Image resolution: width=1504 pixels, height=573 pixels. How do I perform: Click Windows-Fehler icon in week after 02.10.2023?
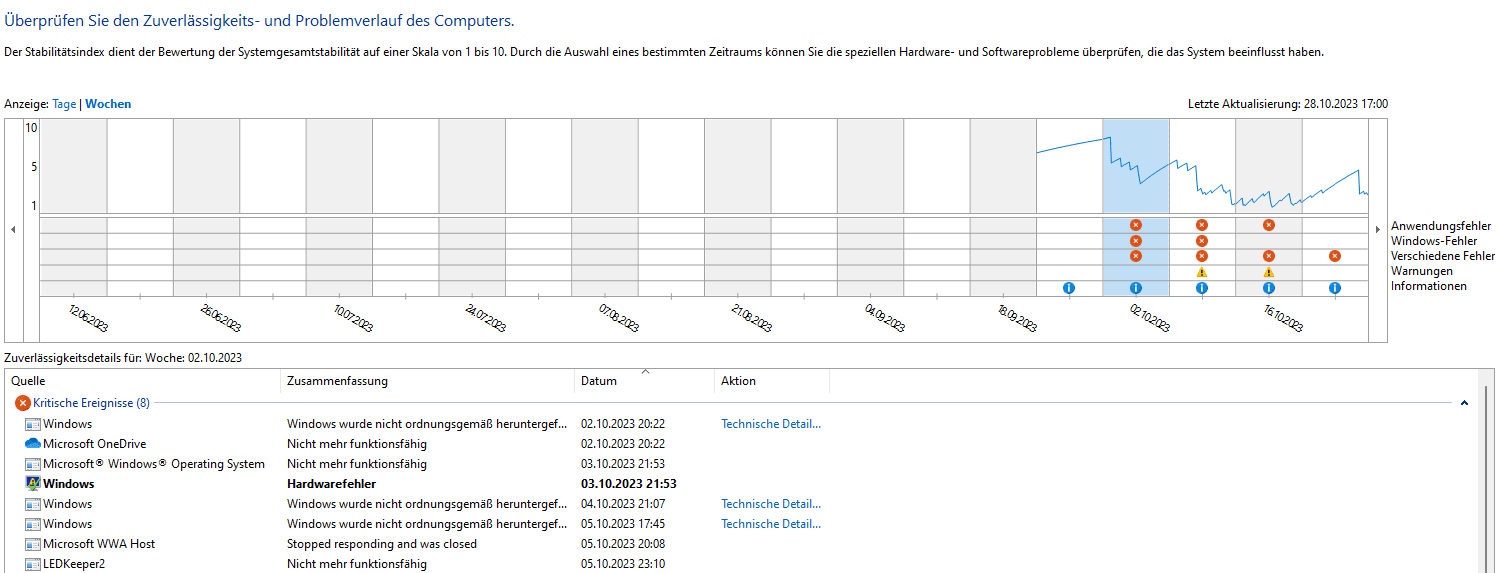(1202, 241)
